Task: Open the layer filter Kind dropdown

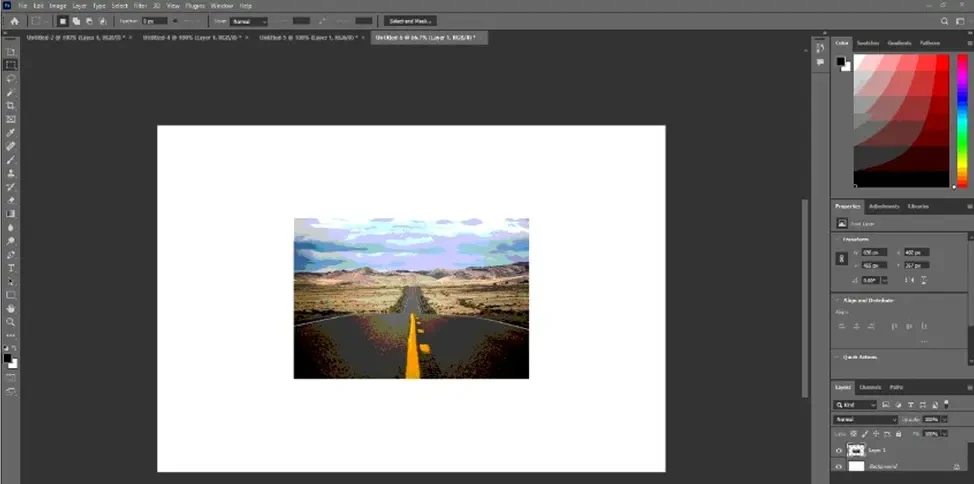Action: pyautogui.click(x=855, y=405)
